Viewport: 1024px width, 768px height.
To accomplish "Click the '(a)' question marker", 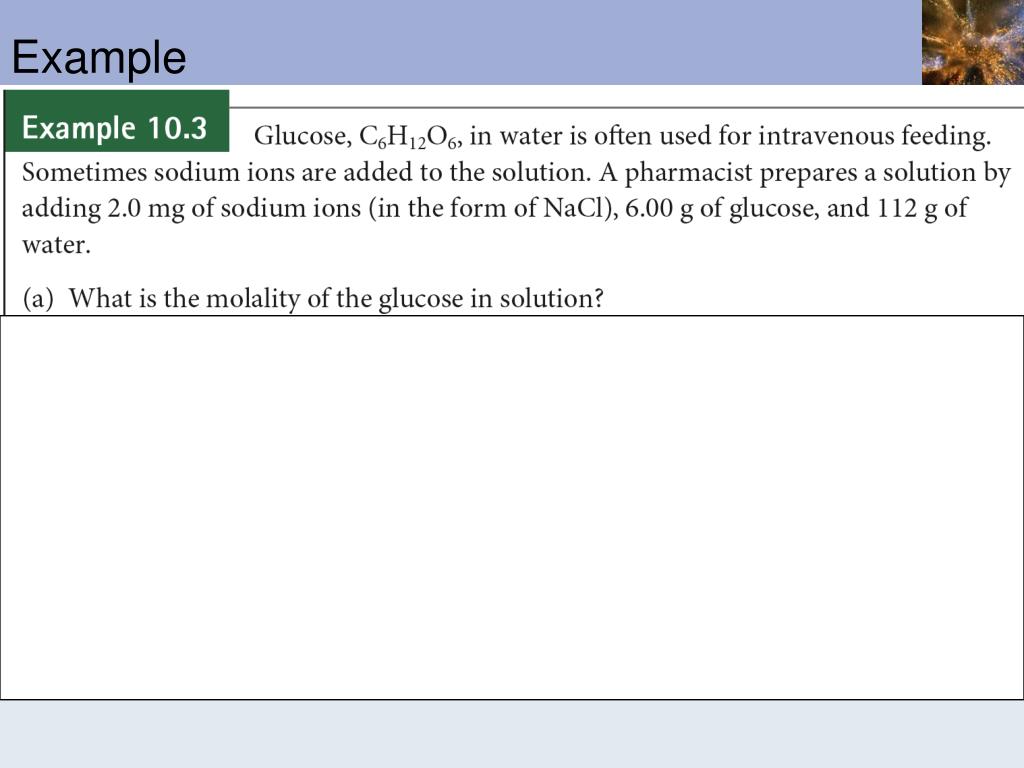I will click(38, 298).
